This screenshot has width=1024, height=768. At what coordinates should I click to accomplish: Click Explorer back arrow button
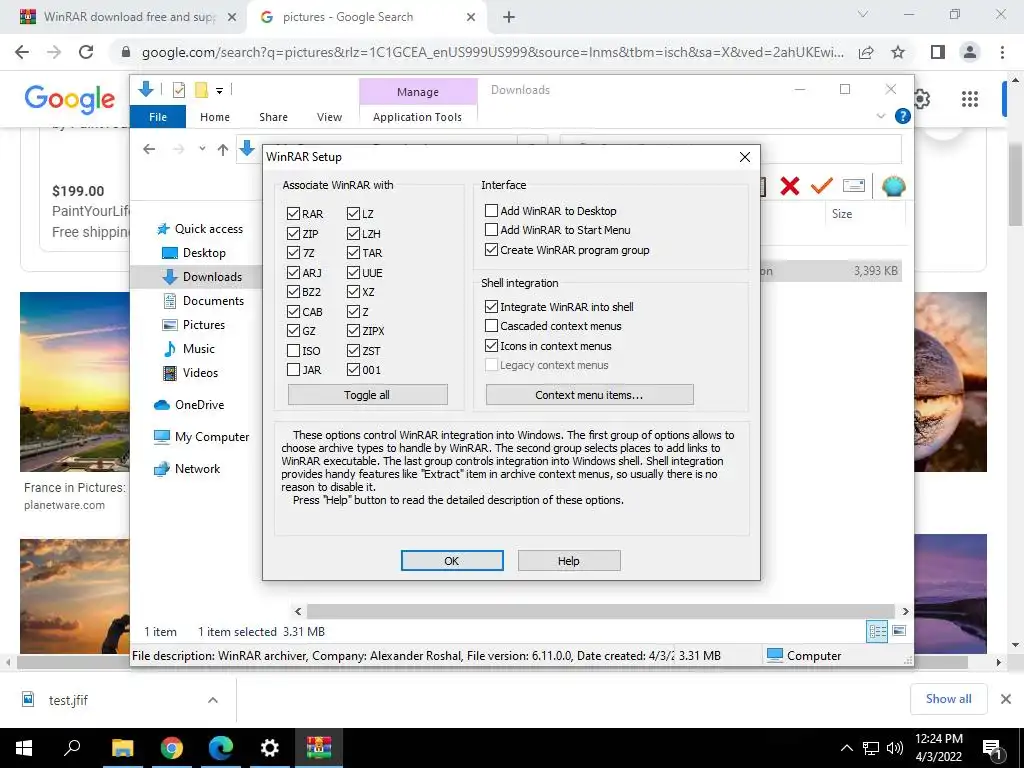pos(149,150)
